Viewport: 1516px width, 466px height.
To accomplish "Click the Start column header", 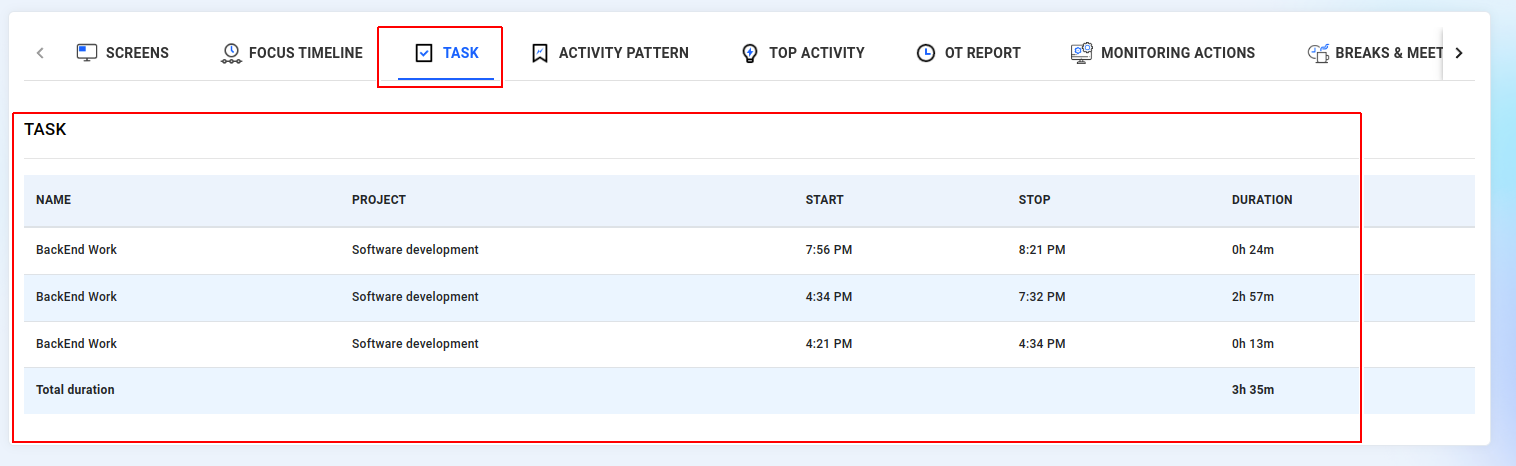I will [824, 200].
